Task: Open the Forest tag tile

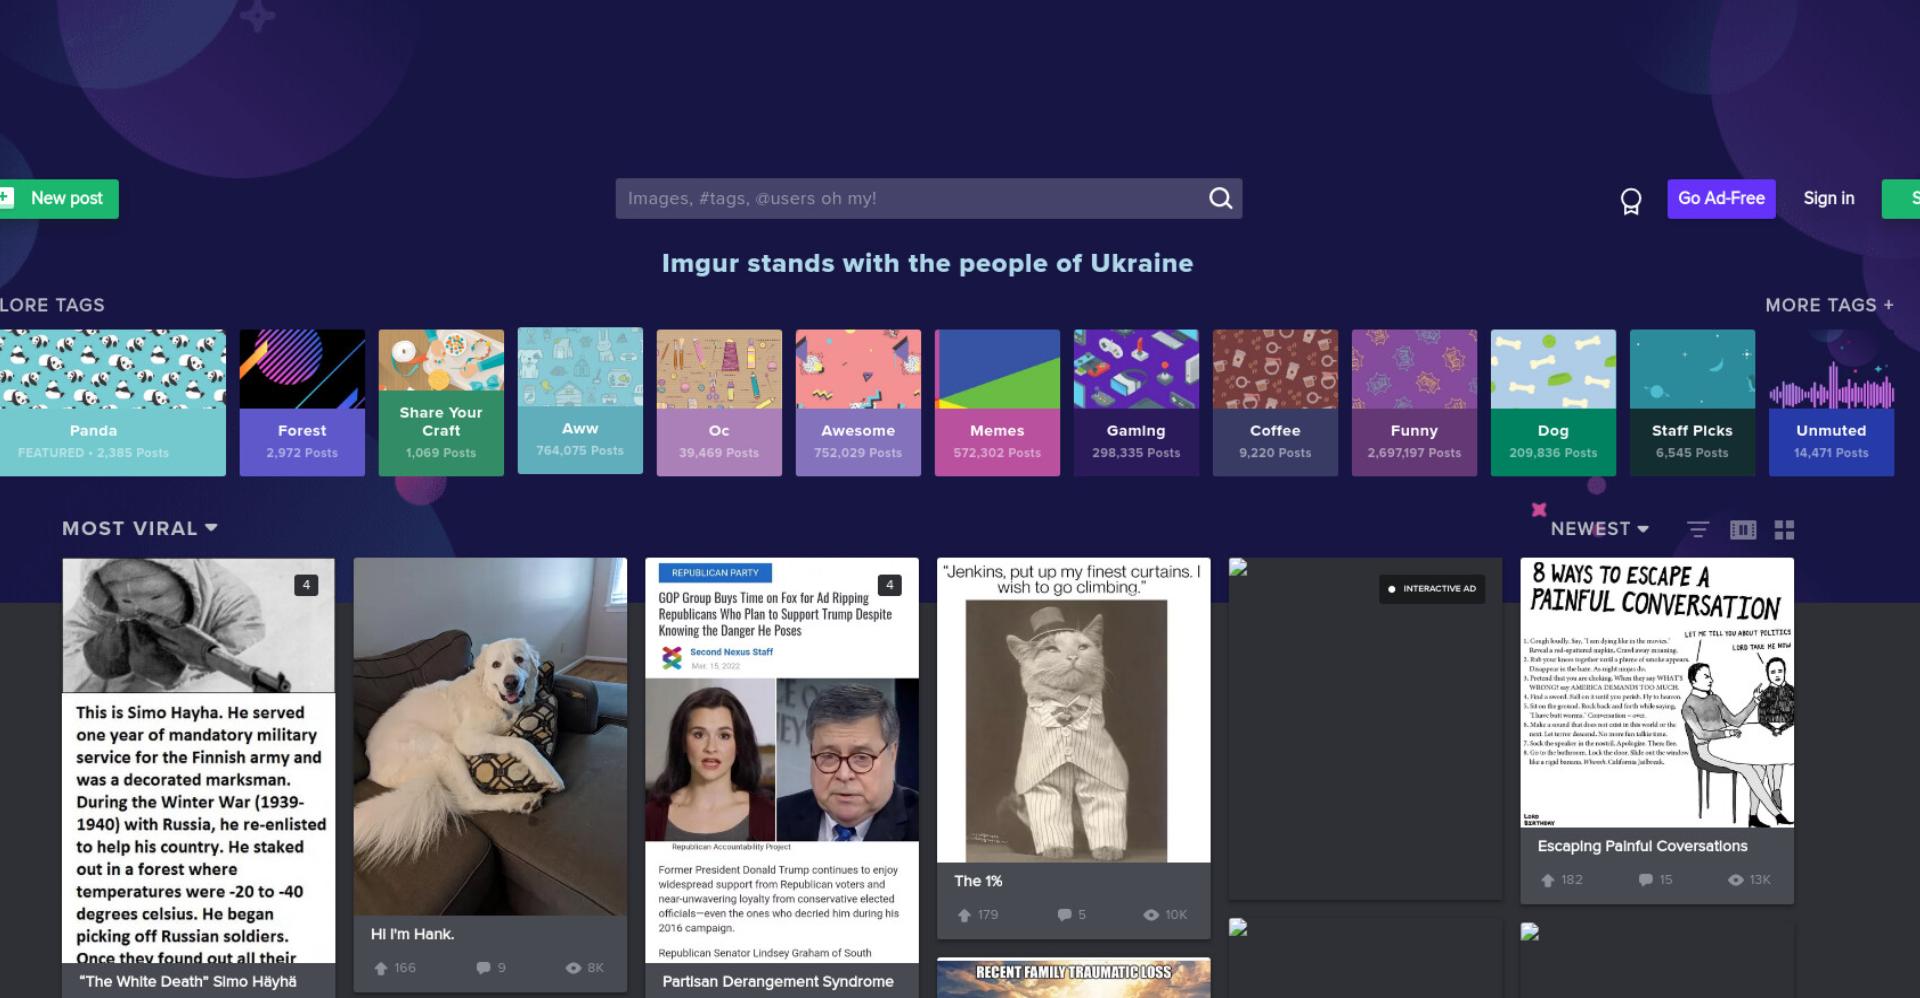Action: 302,402
